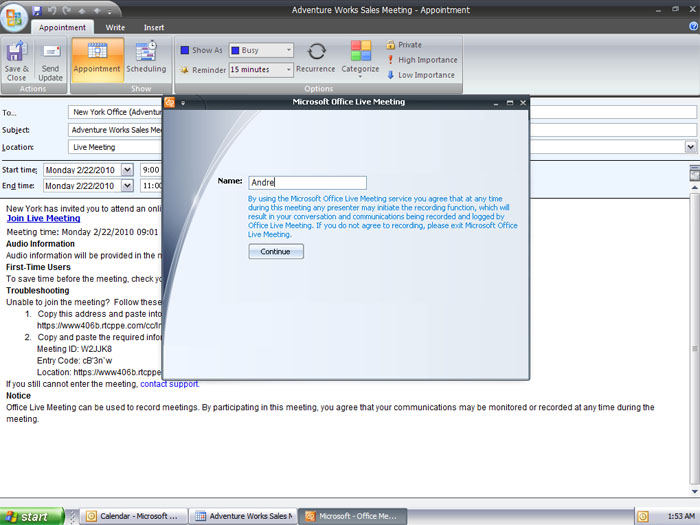Save using quick access floppy icon
Image resolution: width=700 pixels, height=525 pixels.
click(x=36, y=10)
